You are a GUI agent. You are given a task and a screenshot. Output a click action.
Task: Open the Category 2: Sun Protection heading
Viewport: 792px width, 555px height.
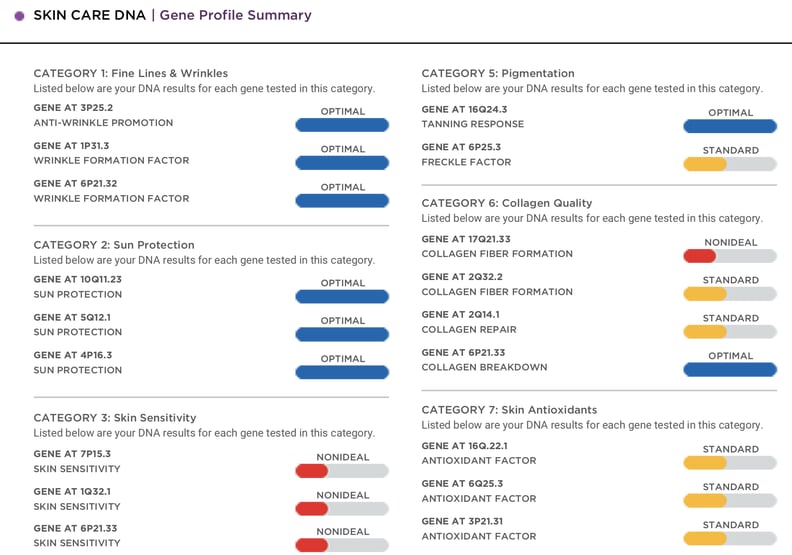pos(114,245)
